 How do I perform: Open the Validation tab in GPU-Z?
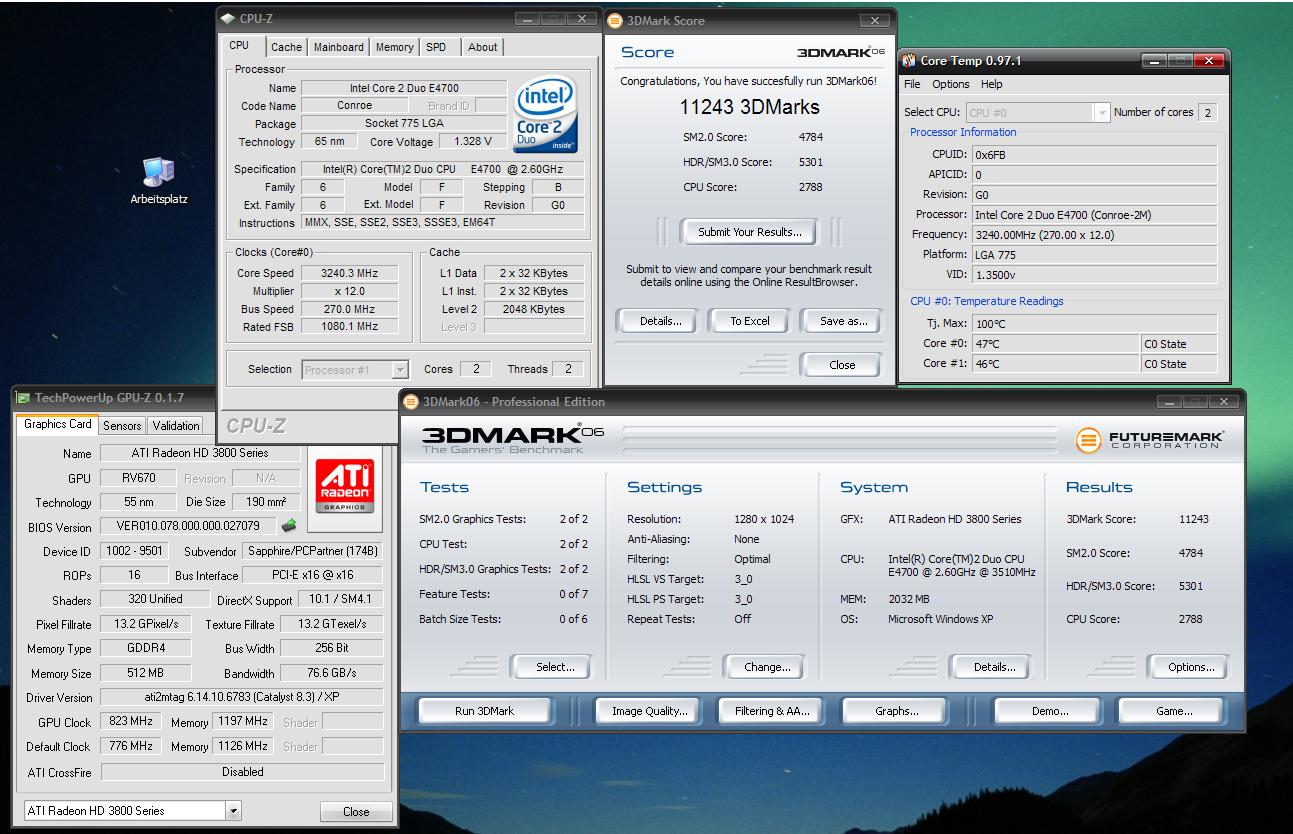[x=176, y=425]
